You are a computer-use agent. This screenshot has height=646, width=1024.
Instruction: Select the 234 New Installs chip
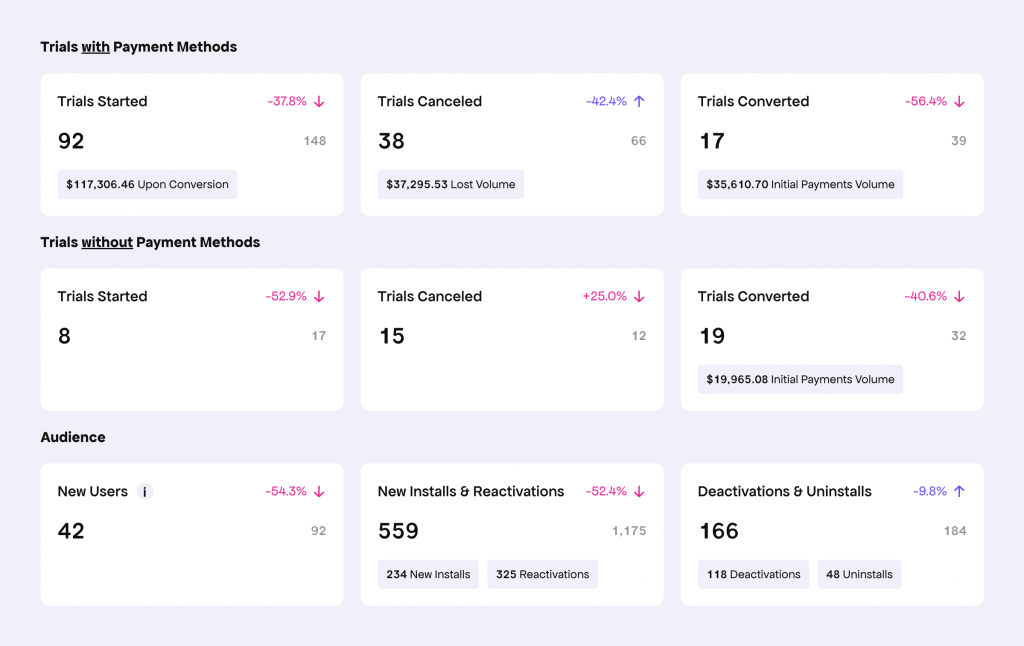pos(428,574)
